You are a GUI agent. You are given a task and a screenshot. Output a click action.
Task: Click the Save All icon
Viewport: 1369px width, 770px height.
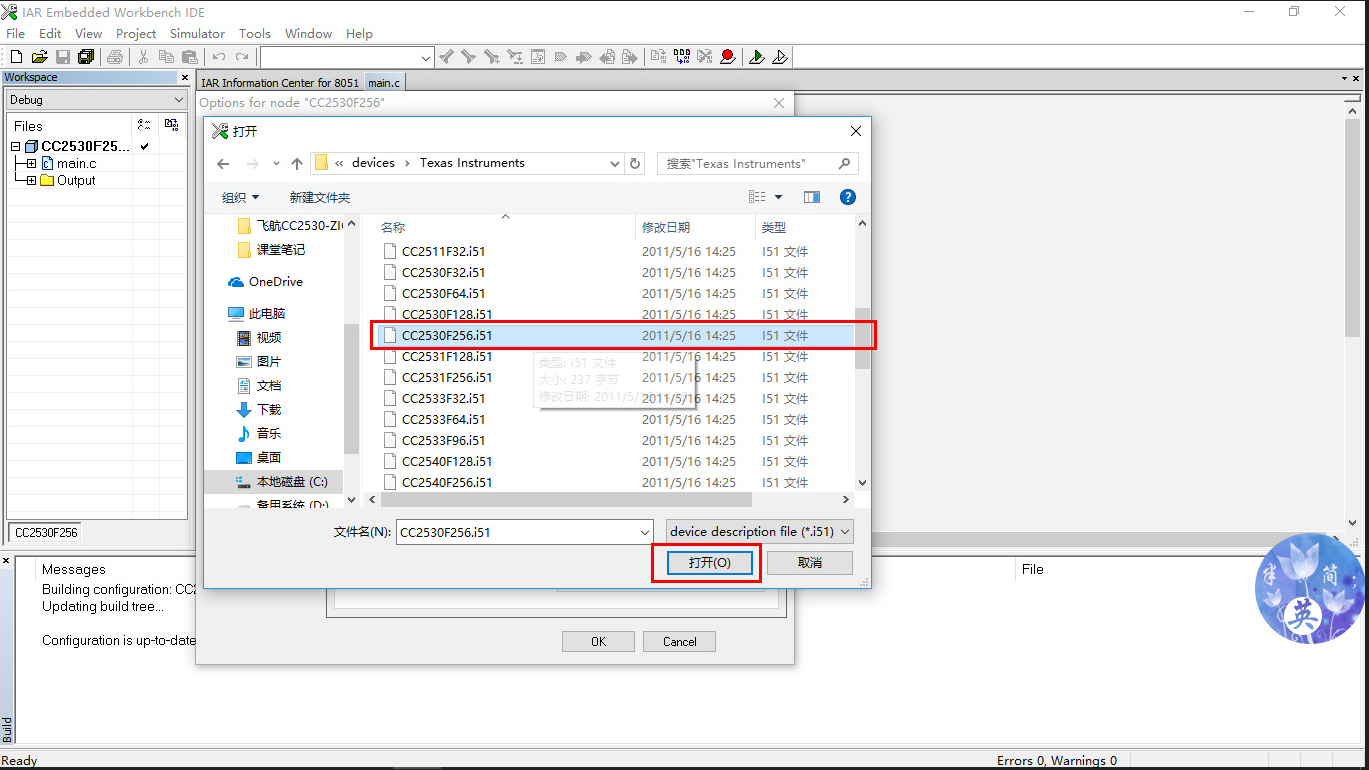(x=87, y=57)
